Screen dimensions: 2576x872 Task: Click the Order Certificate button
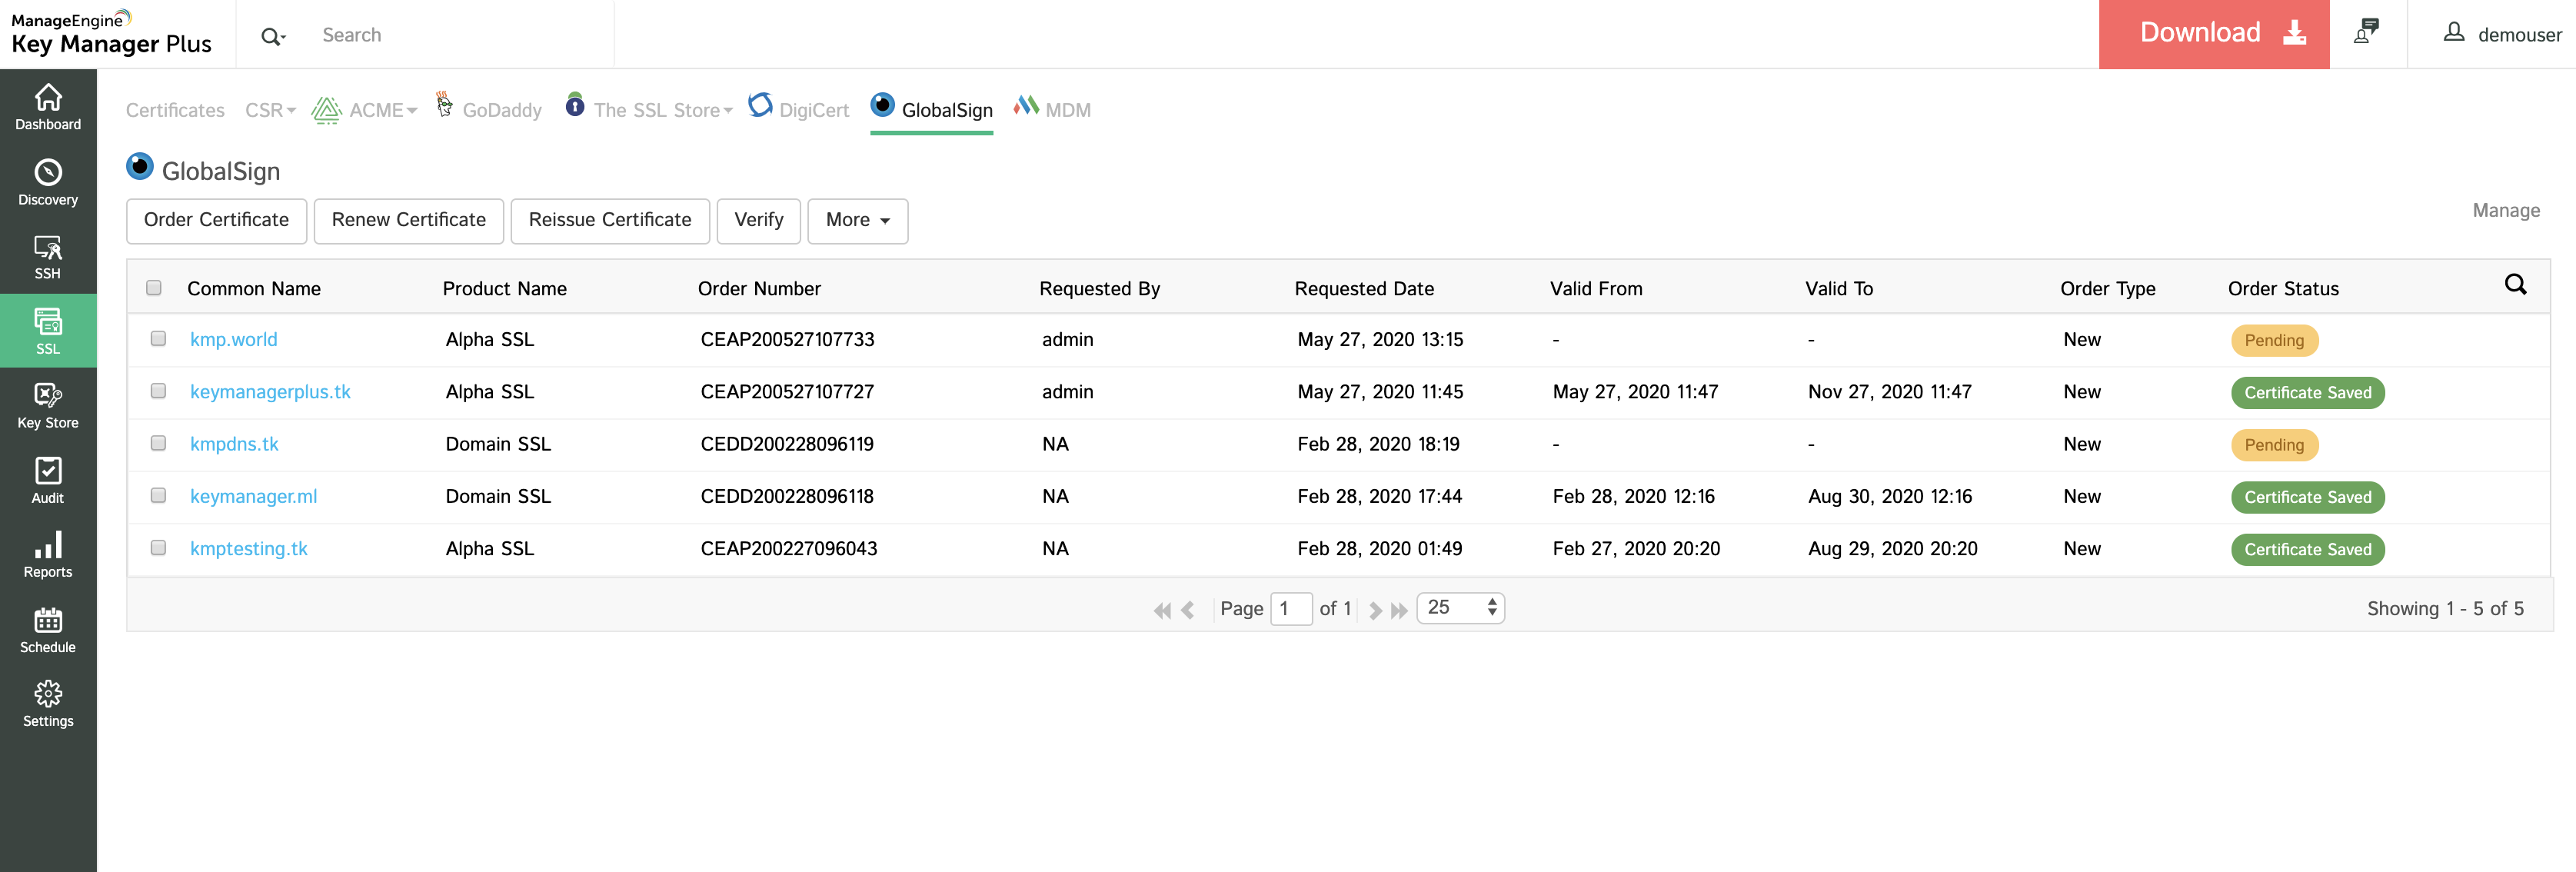tap(215, 218)
